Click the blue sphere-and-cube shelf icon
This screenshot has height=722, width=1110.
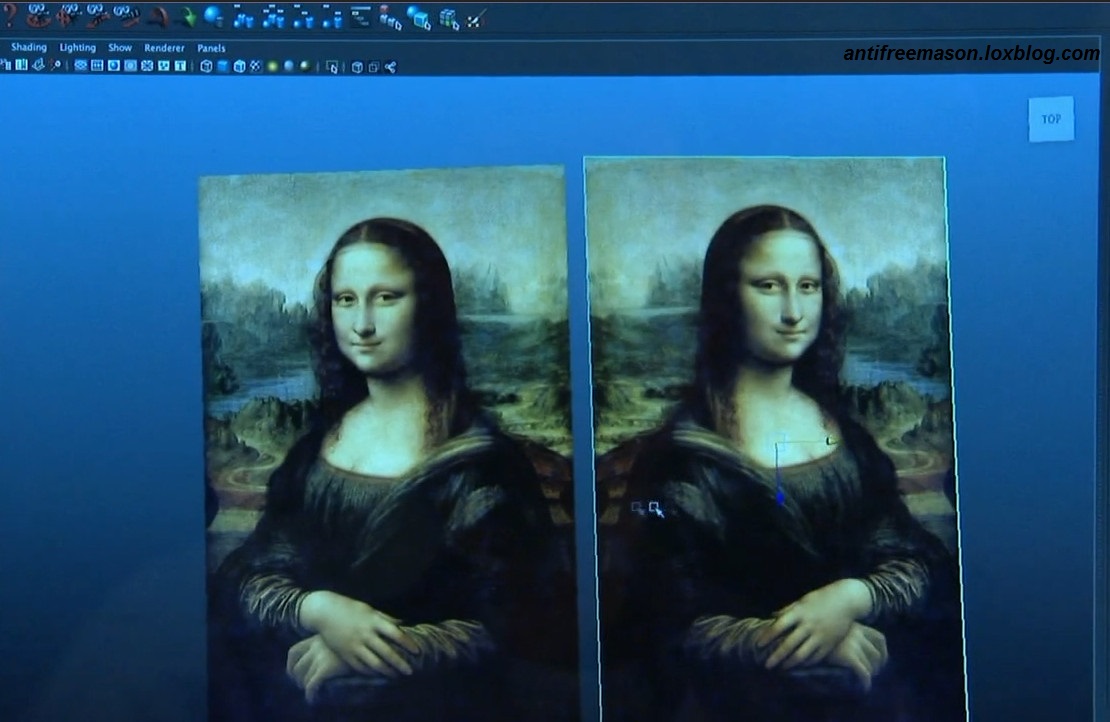[419, 16]
